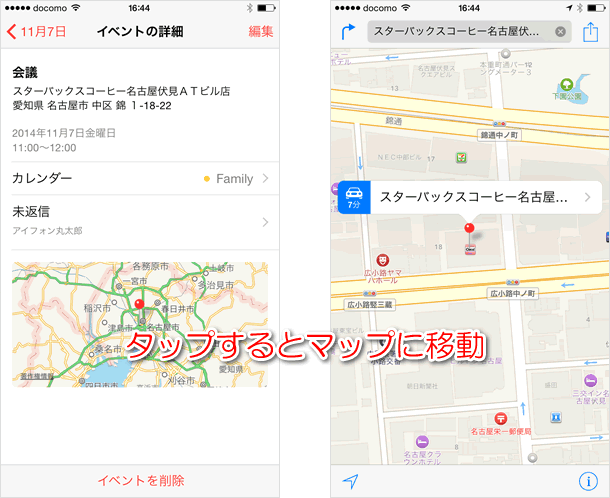Open the share sheet icon in Maps

coord(590,32)
